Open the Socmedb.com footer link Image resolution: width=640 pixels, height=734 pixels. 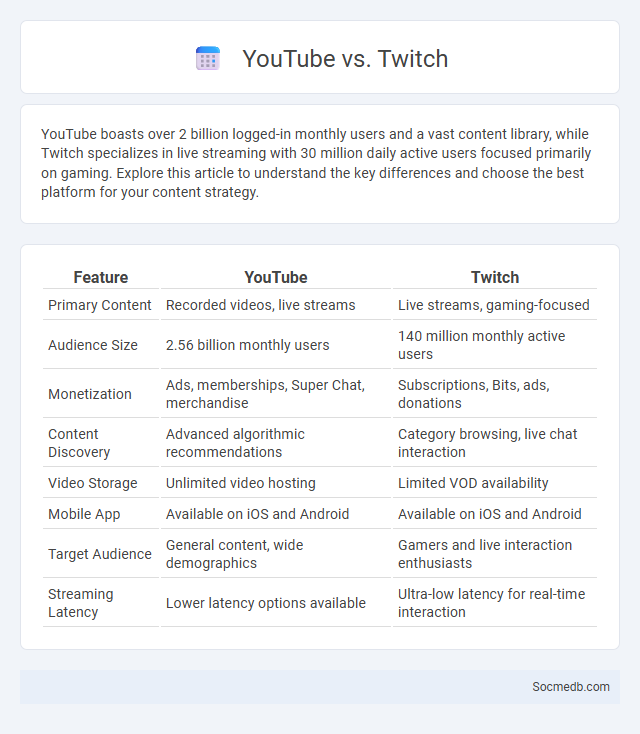click(x=571, y=687)
